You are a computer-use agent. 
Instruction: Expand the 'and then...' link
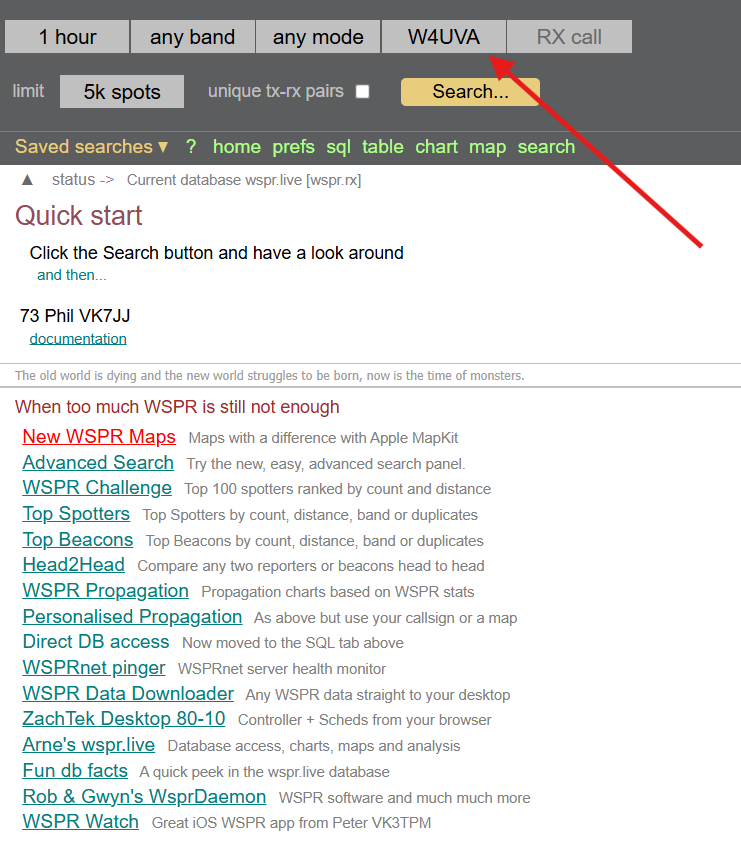coord(71,275)
